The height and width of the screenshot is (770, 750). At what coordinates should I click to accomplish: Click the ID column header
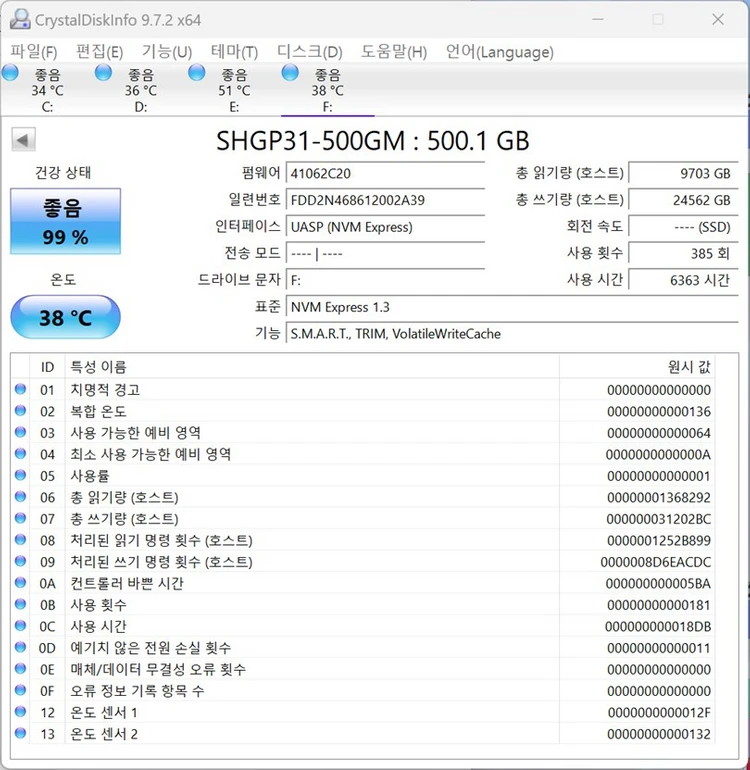(x=47, y=367)
